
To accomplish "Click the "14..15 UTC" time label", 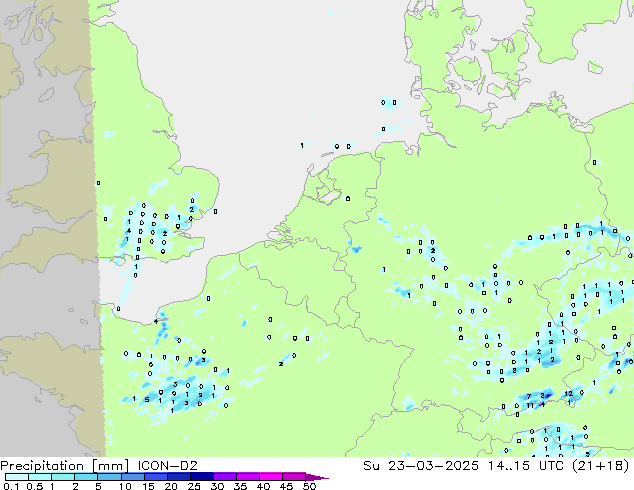I will [526, 466].
